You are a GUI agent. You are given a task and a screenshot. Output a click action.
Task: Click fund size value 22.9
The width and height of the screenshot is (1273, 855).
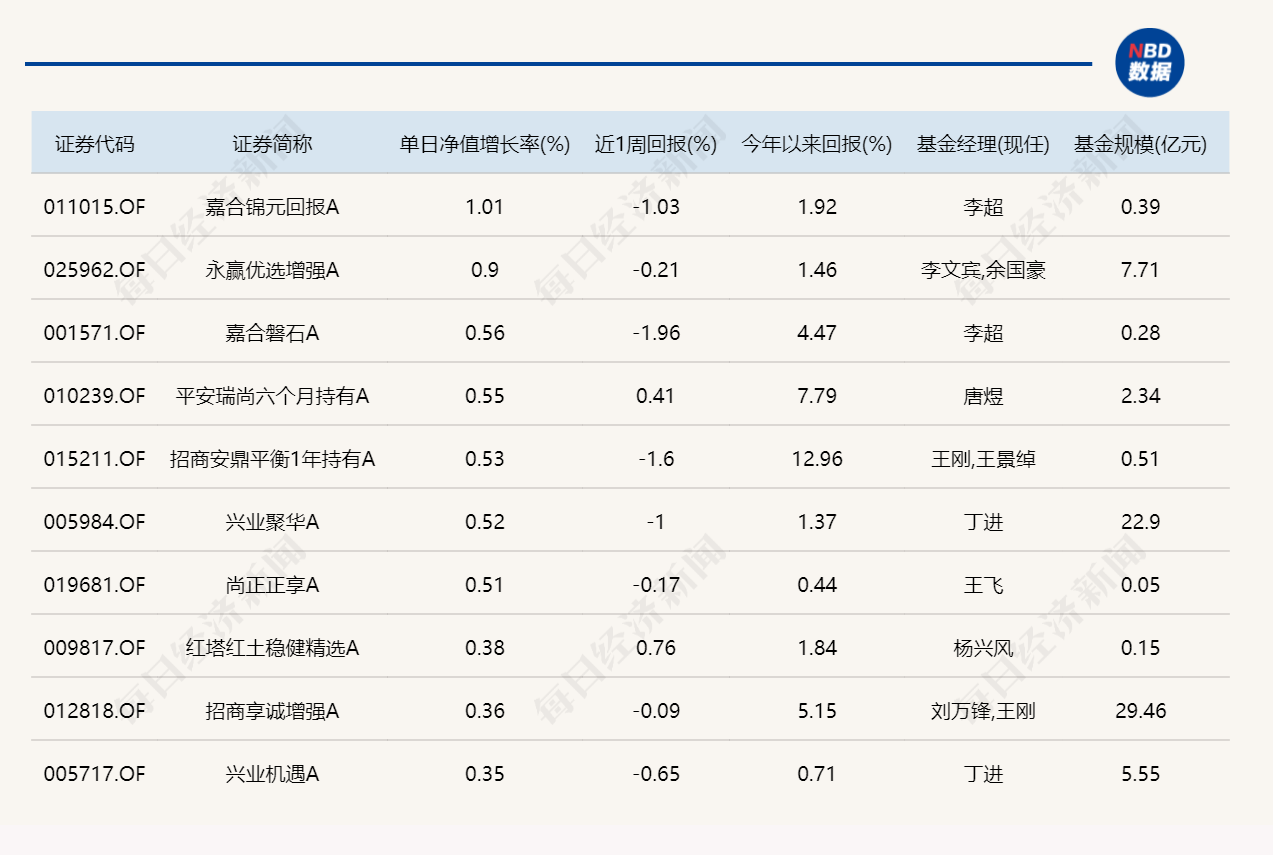(x=1140, y=522)
